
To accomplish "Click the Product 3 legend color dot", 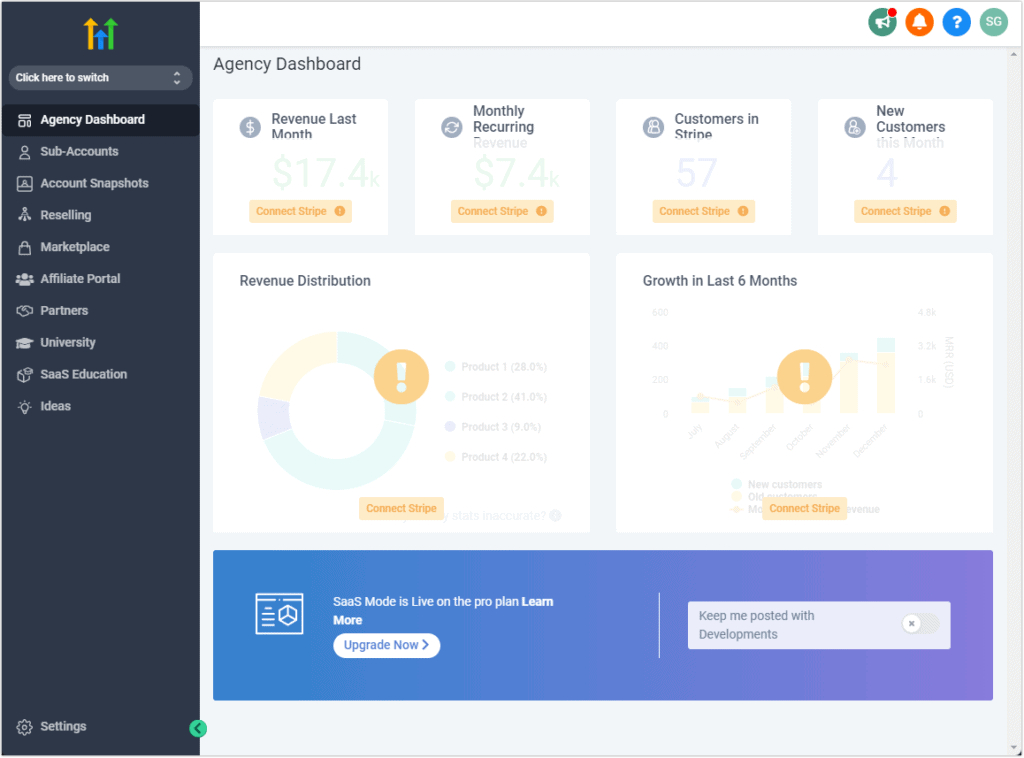I will click(450, 426).
